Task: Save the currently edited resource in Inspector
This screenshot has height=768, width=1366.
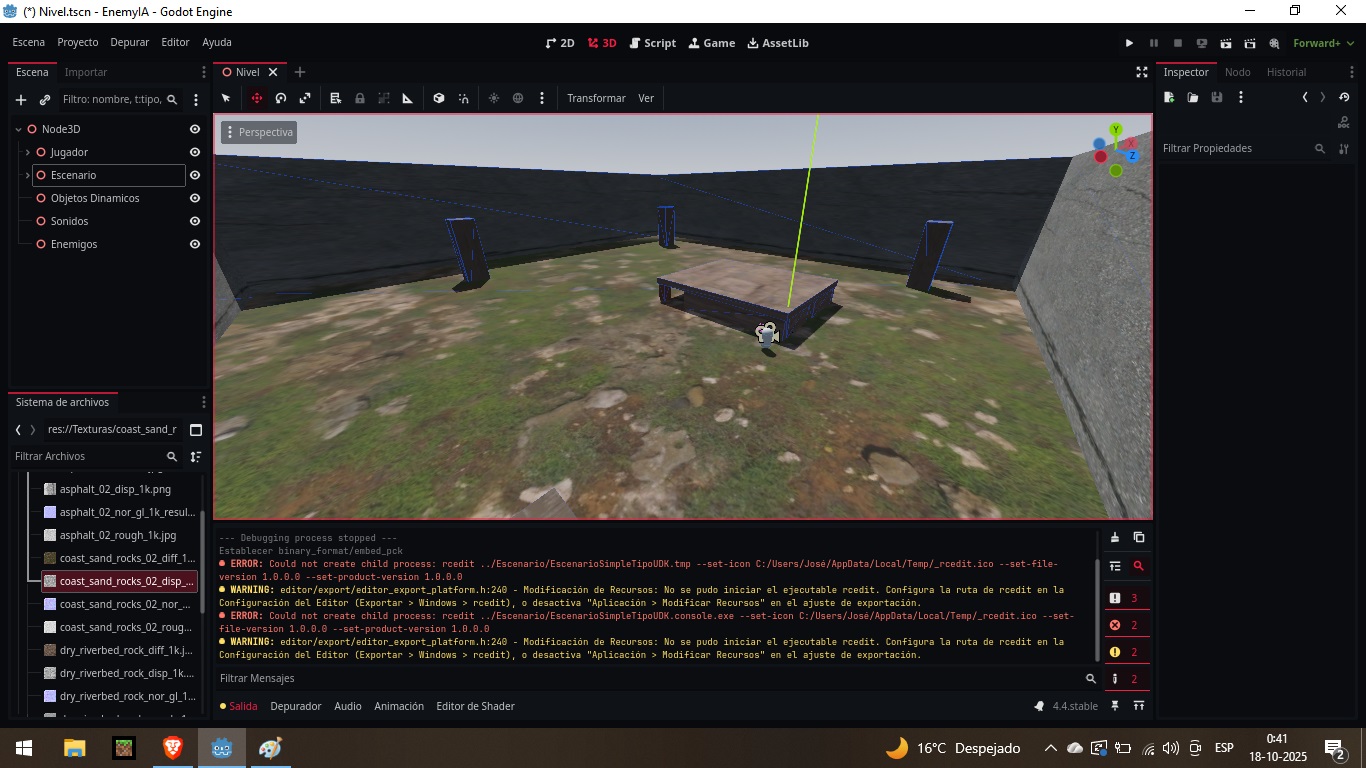Action: (1217, 97)
